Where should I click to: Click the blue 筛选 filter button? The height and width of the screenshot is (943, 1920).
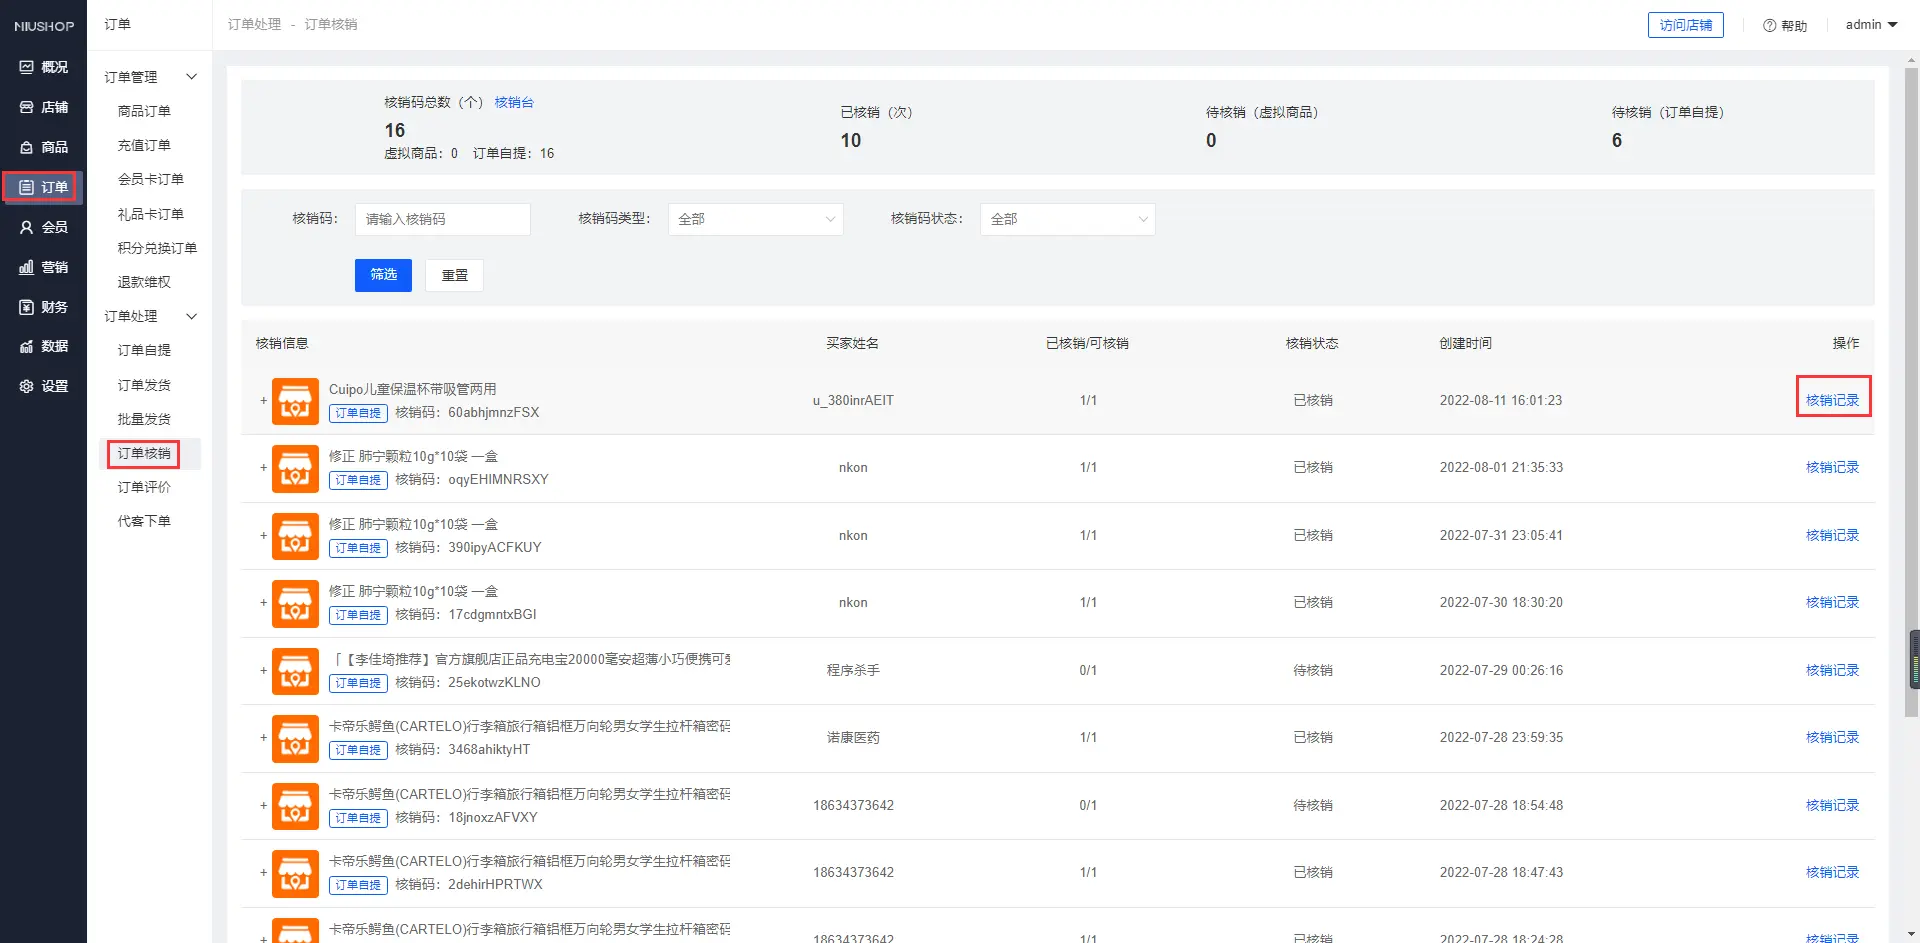coord(383,275)
